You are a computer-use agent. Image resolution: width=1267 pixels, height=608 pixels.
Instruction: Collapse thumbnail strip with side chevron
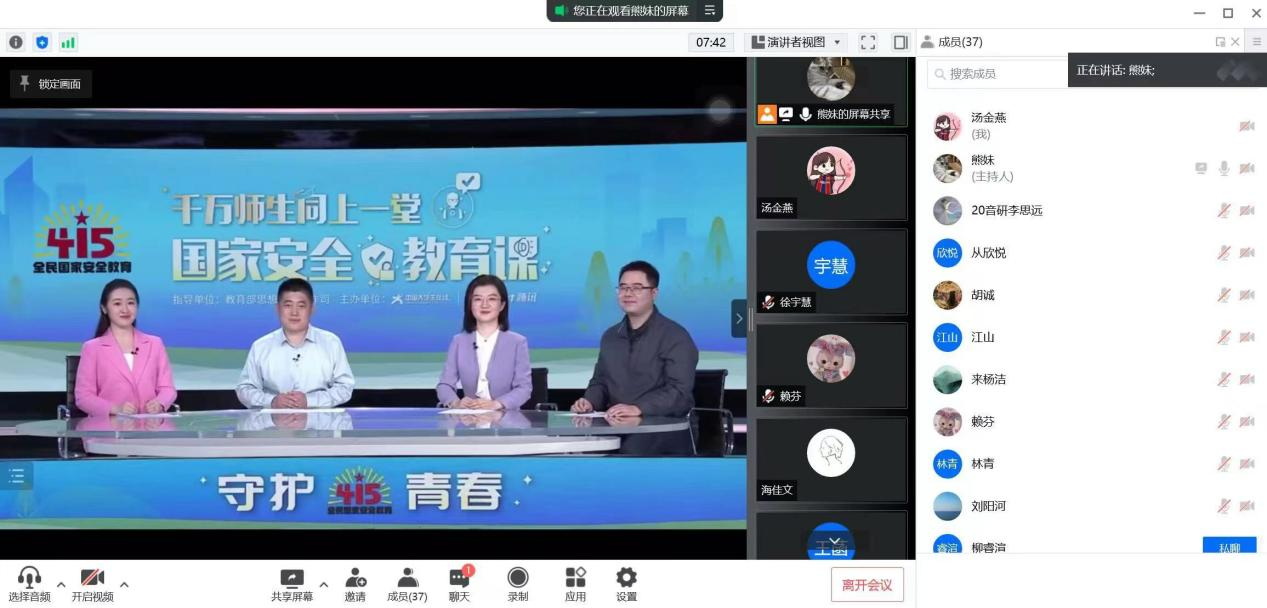click(739, 318)
